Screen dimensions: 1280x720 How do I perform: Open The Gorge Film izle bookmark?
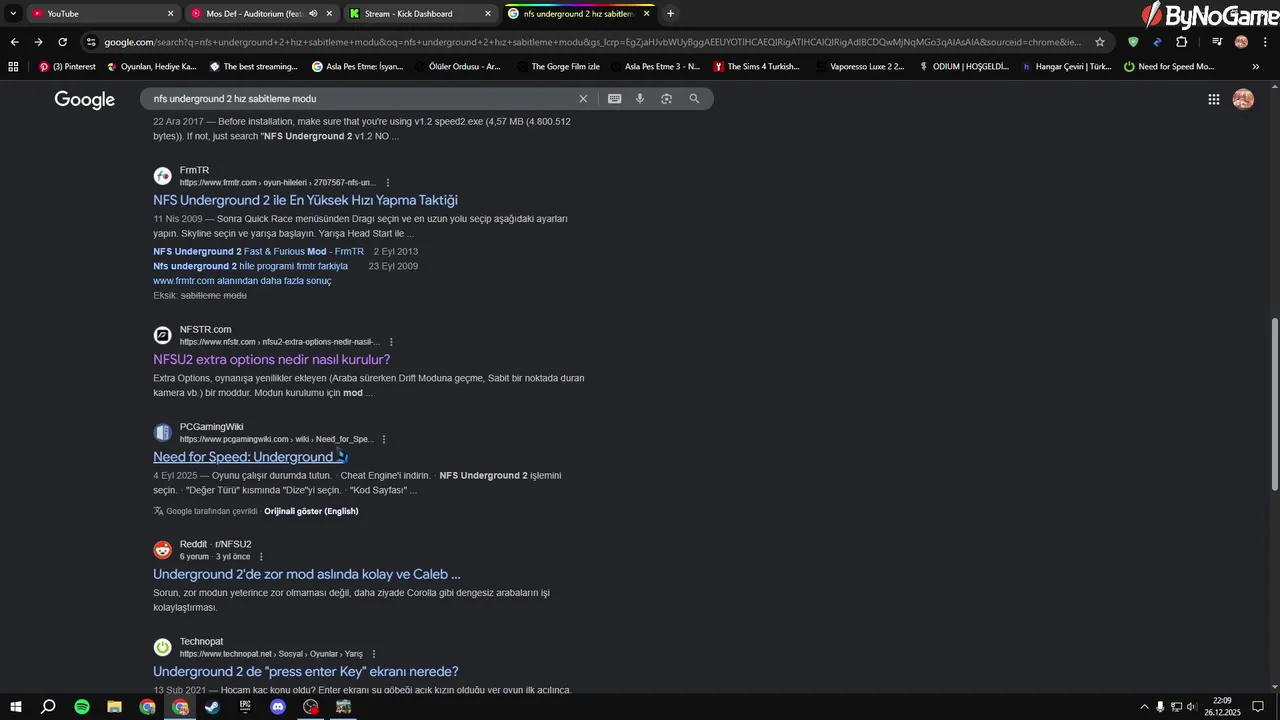(558, 67)
